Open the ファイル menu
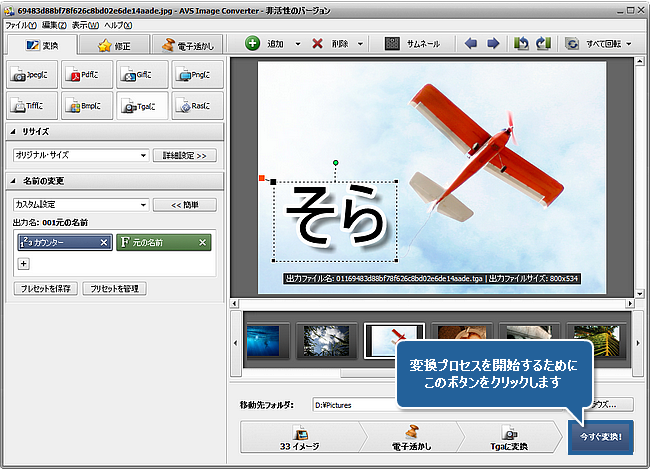 [20, 23]
